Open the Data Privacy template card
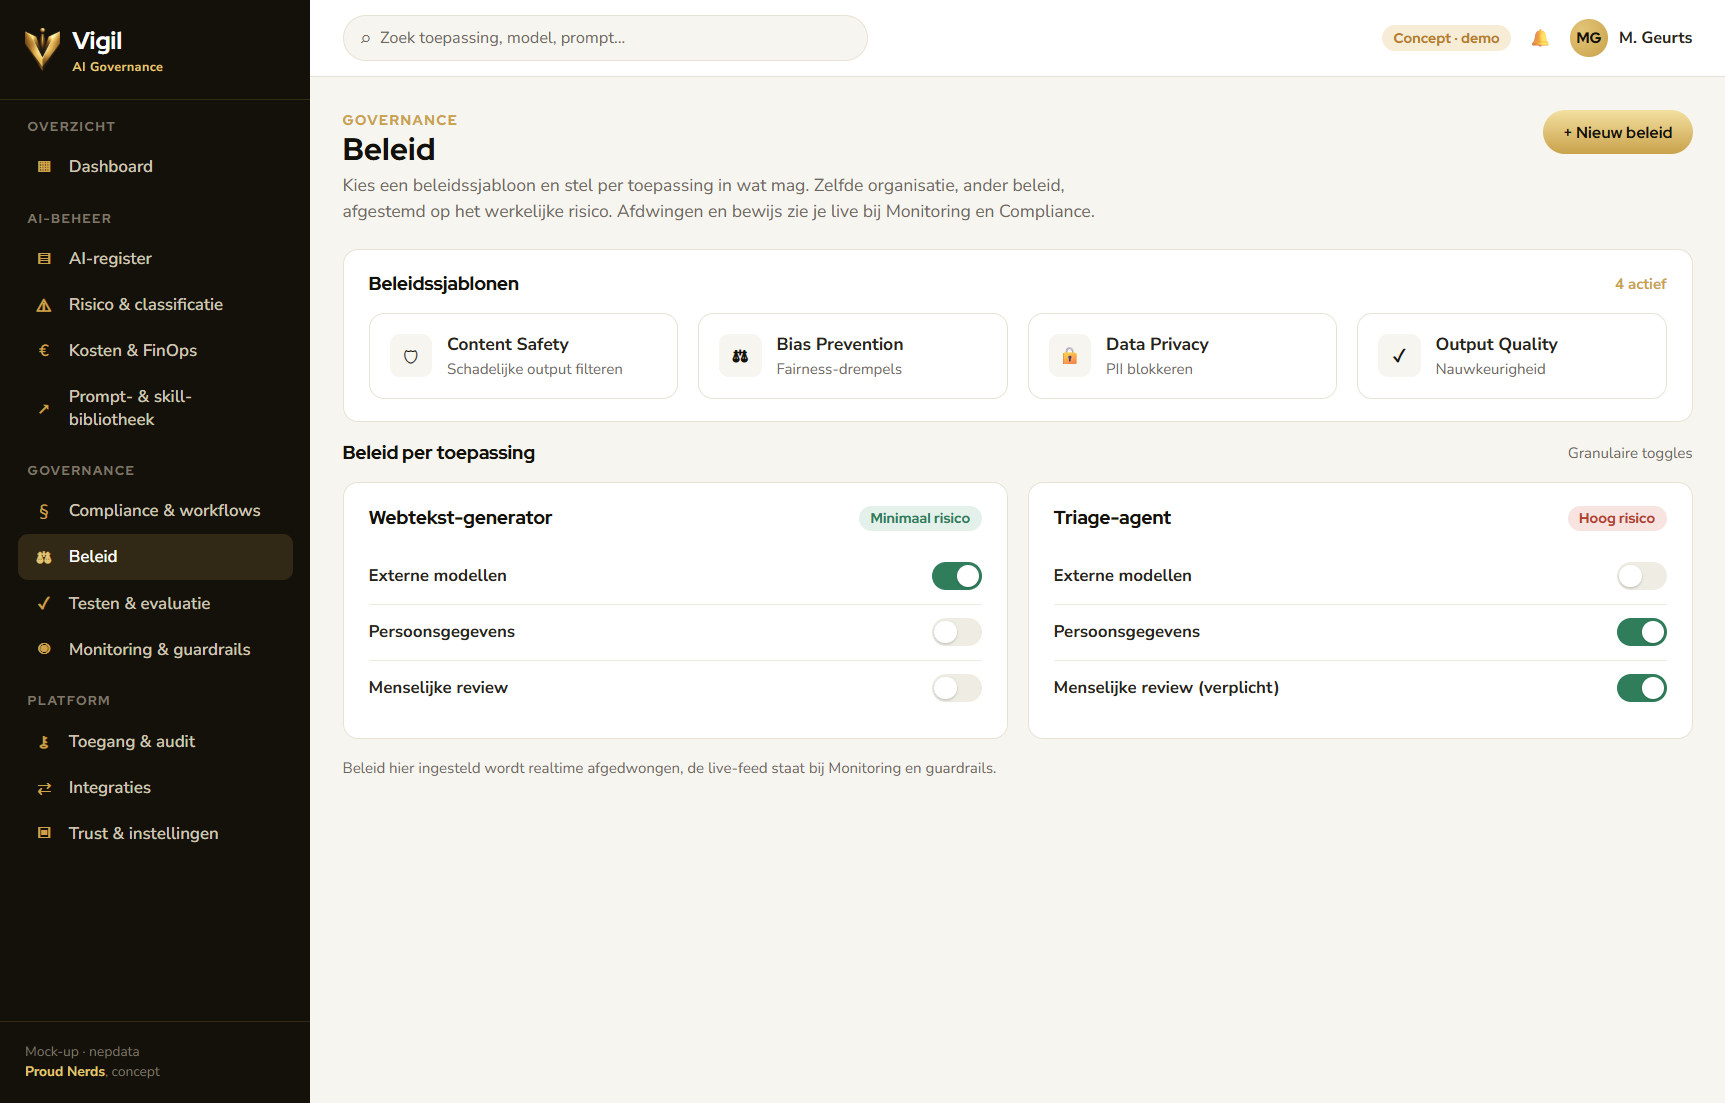This screenshot has height=1103, width=1725. pos(1182,356)
